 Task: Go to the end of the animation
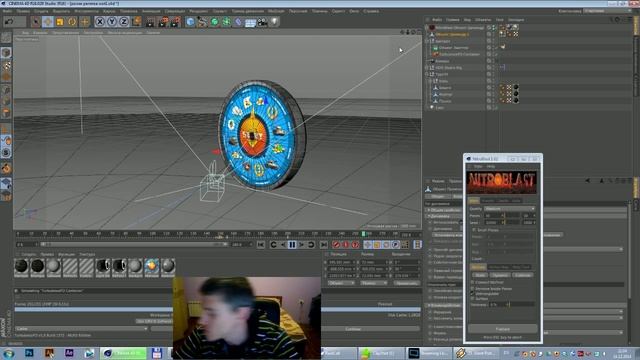point(324,244)
